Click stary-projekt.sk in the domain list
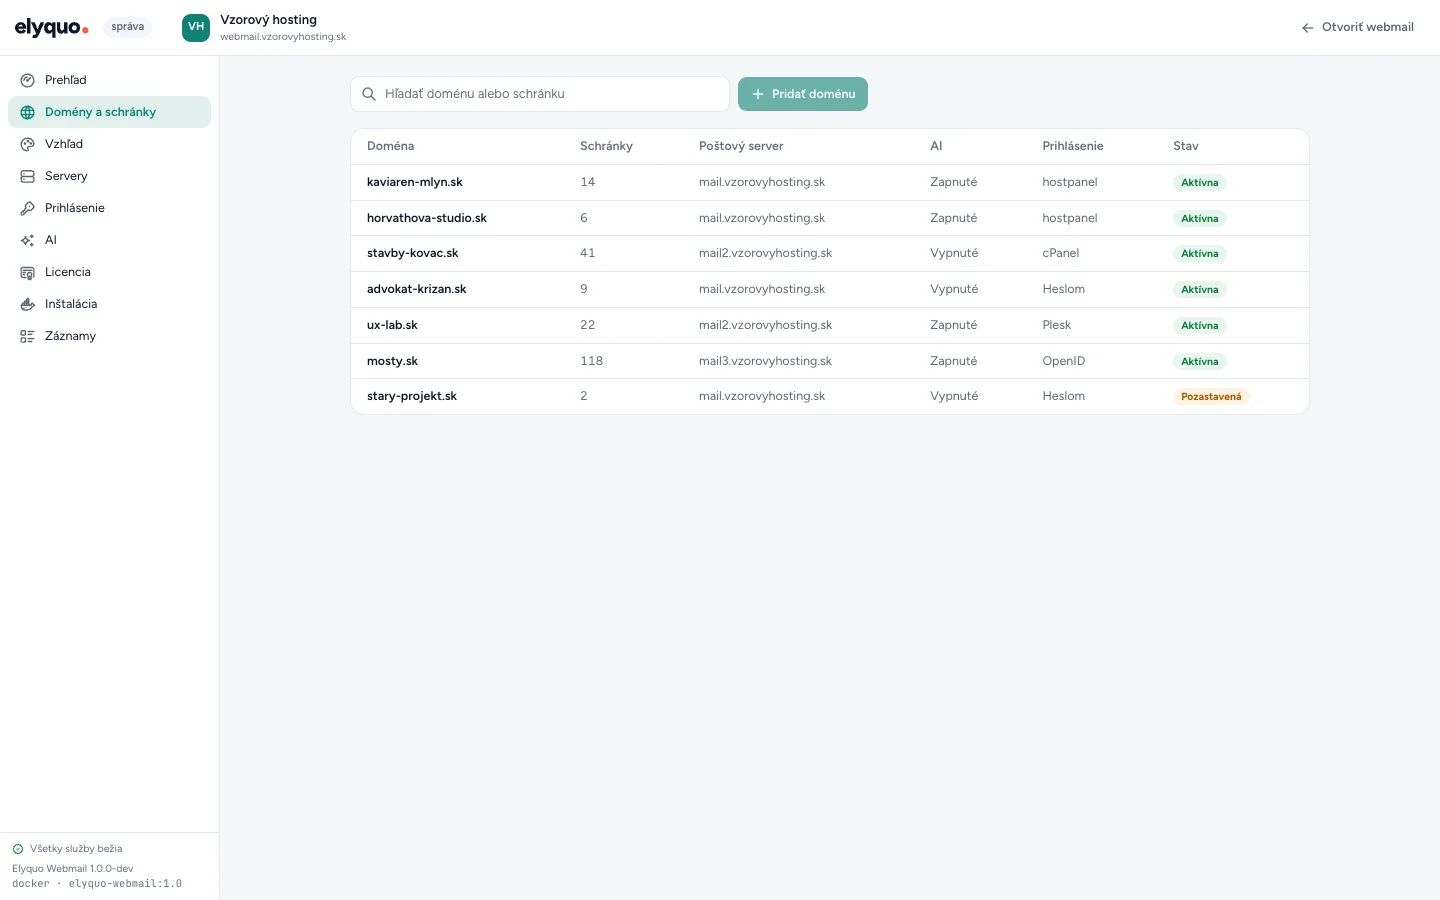Viewport: 1440px width, 900px height. pyautogui.click(x=412, y=396)
